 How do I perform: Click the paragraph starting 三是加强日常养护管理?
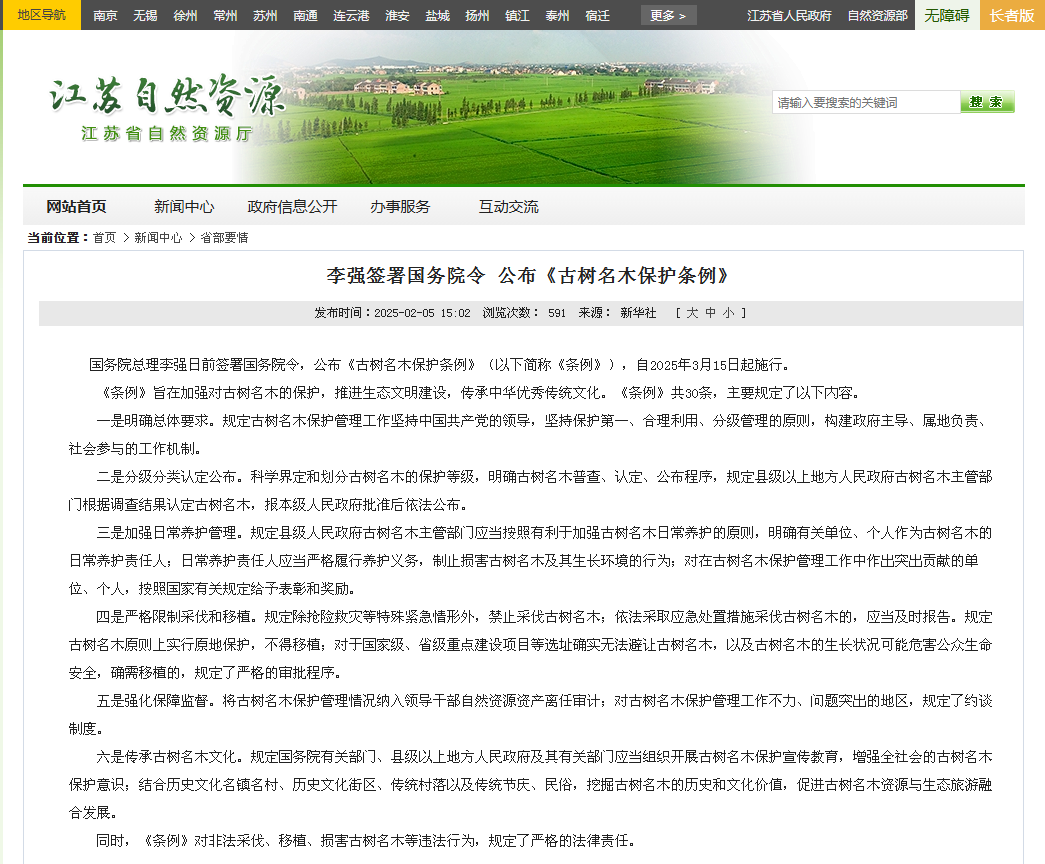pos(530,561)
